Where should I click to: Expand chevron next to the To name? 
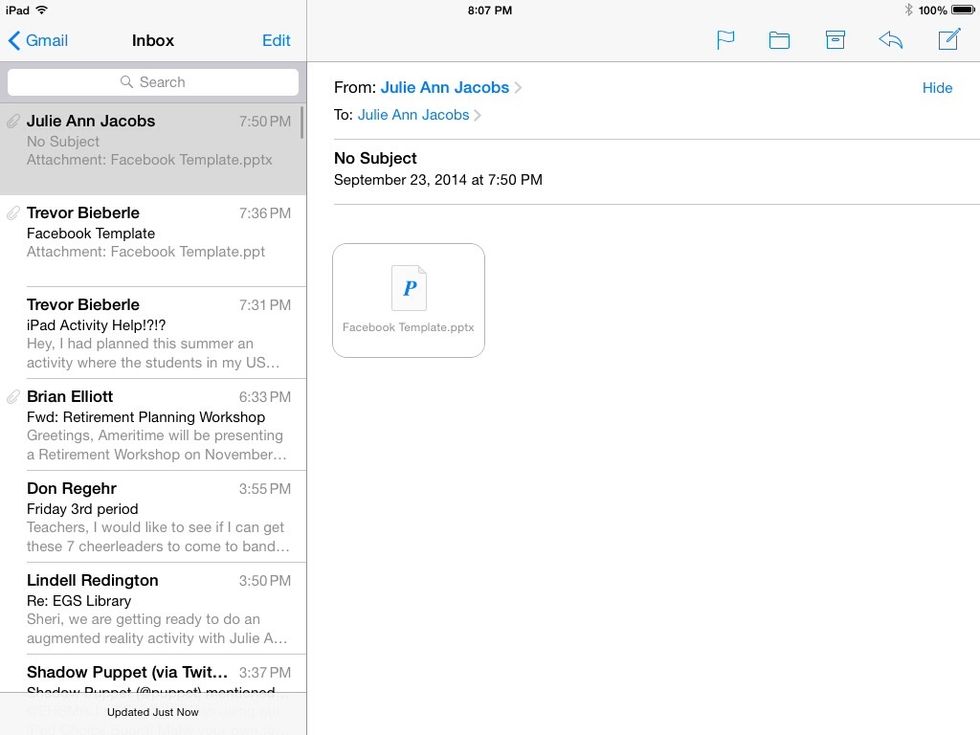coord(478,115)
